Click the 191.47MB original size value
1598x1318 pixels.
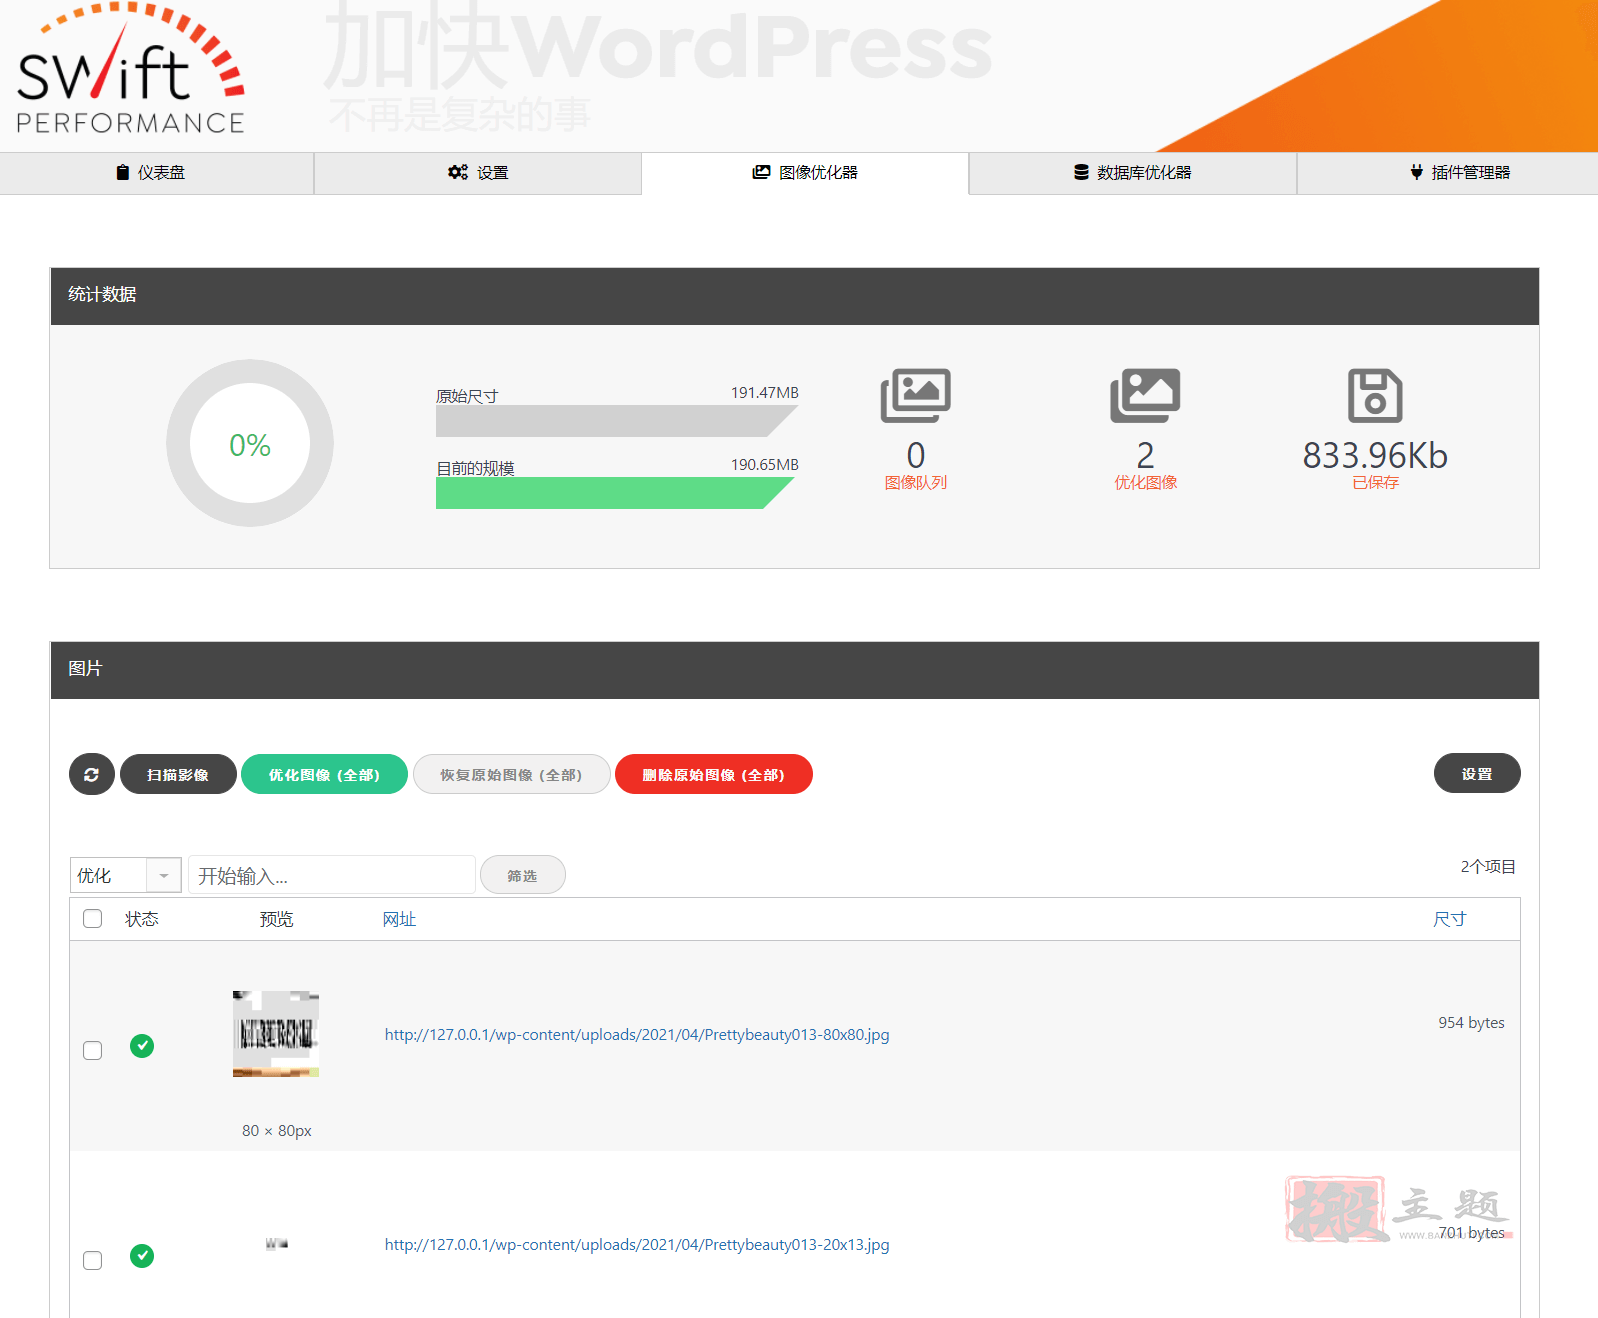coord(765,393)
